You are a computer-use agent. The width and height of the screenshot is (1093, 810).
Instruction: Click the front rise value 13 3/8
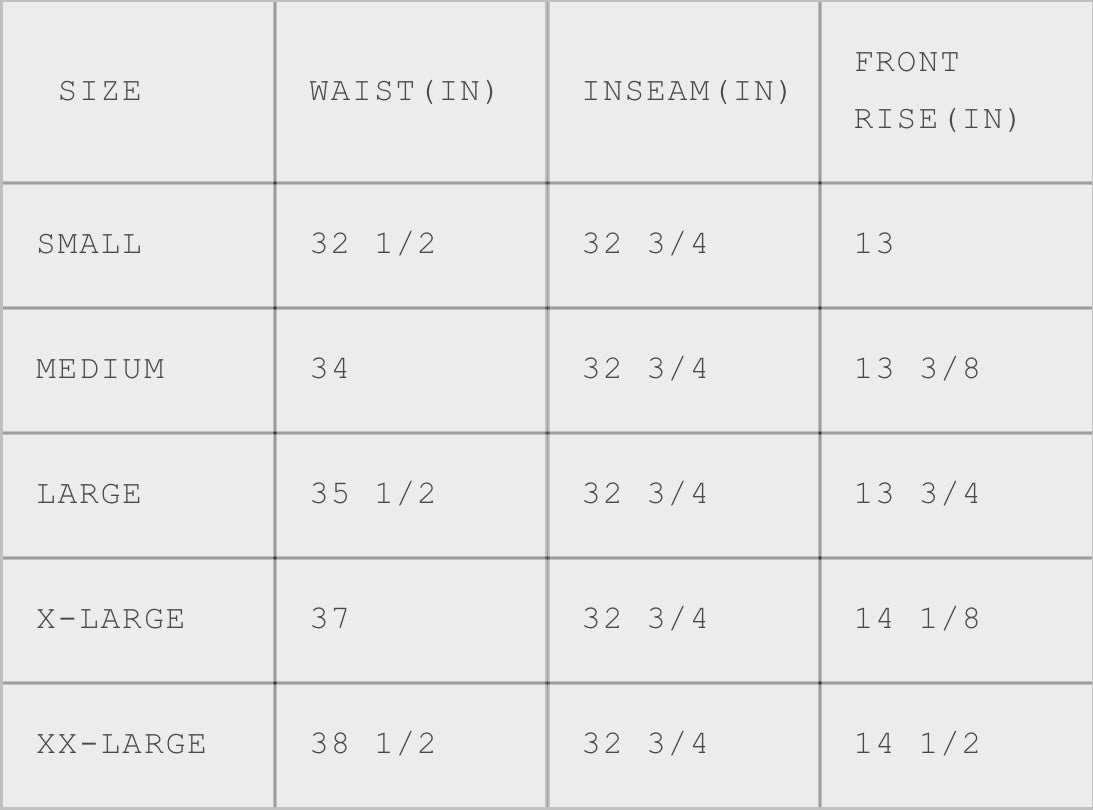tap(917, 369)
